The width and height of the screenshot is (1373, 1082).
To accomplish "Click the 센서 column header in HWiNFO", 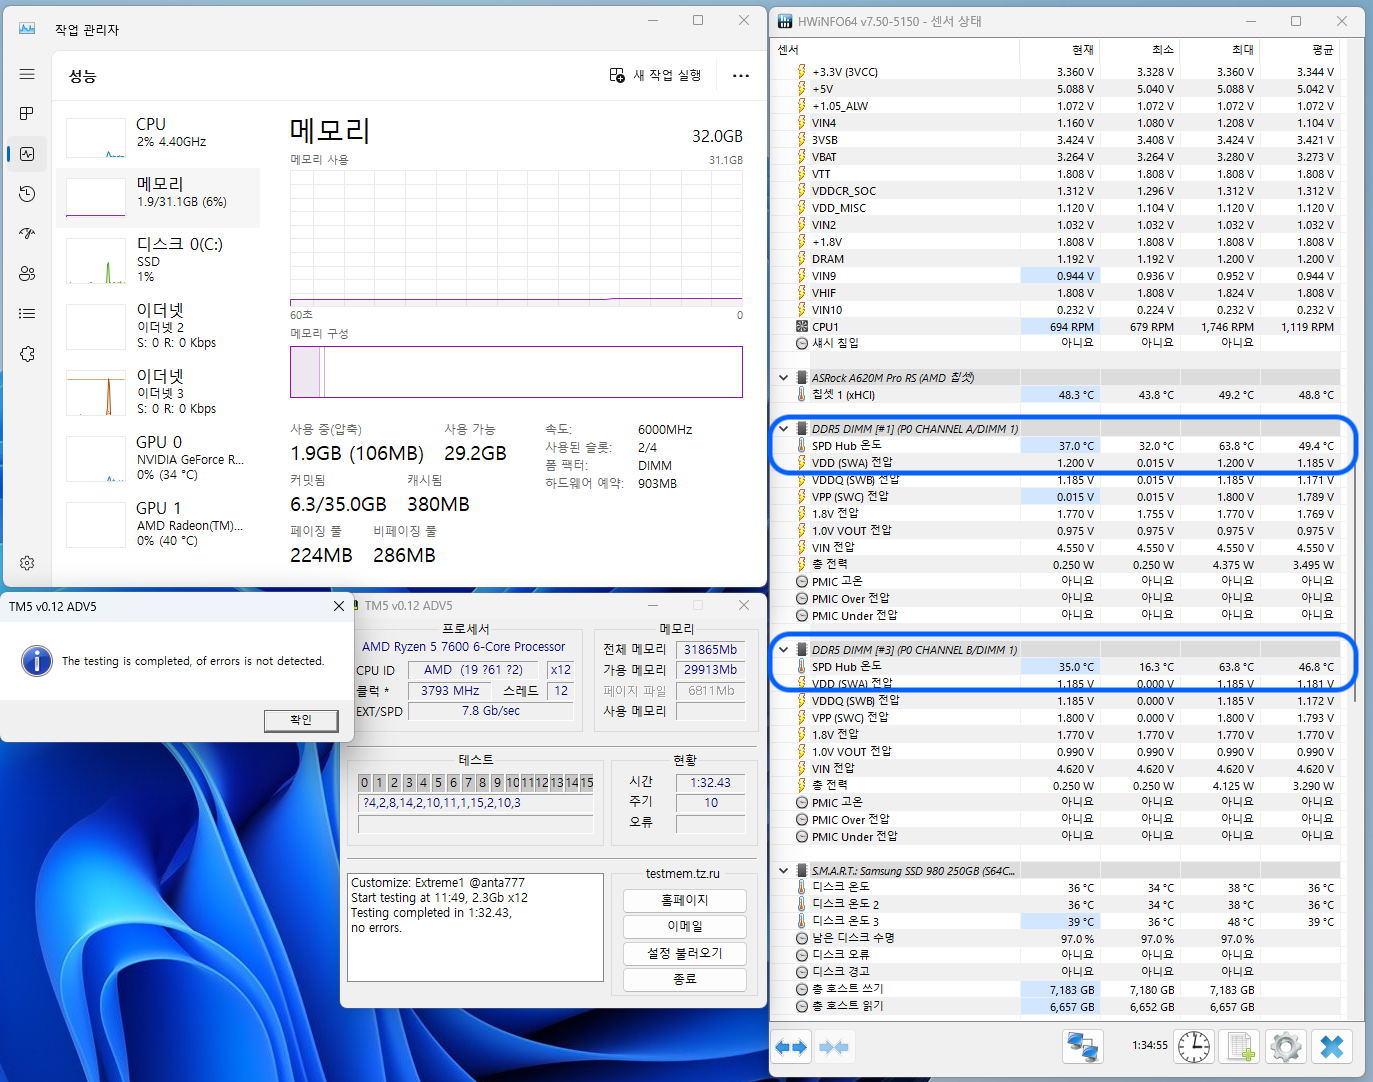I will pyautogui.click(x=896, y=49).
